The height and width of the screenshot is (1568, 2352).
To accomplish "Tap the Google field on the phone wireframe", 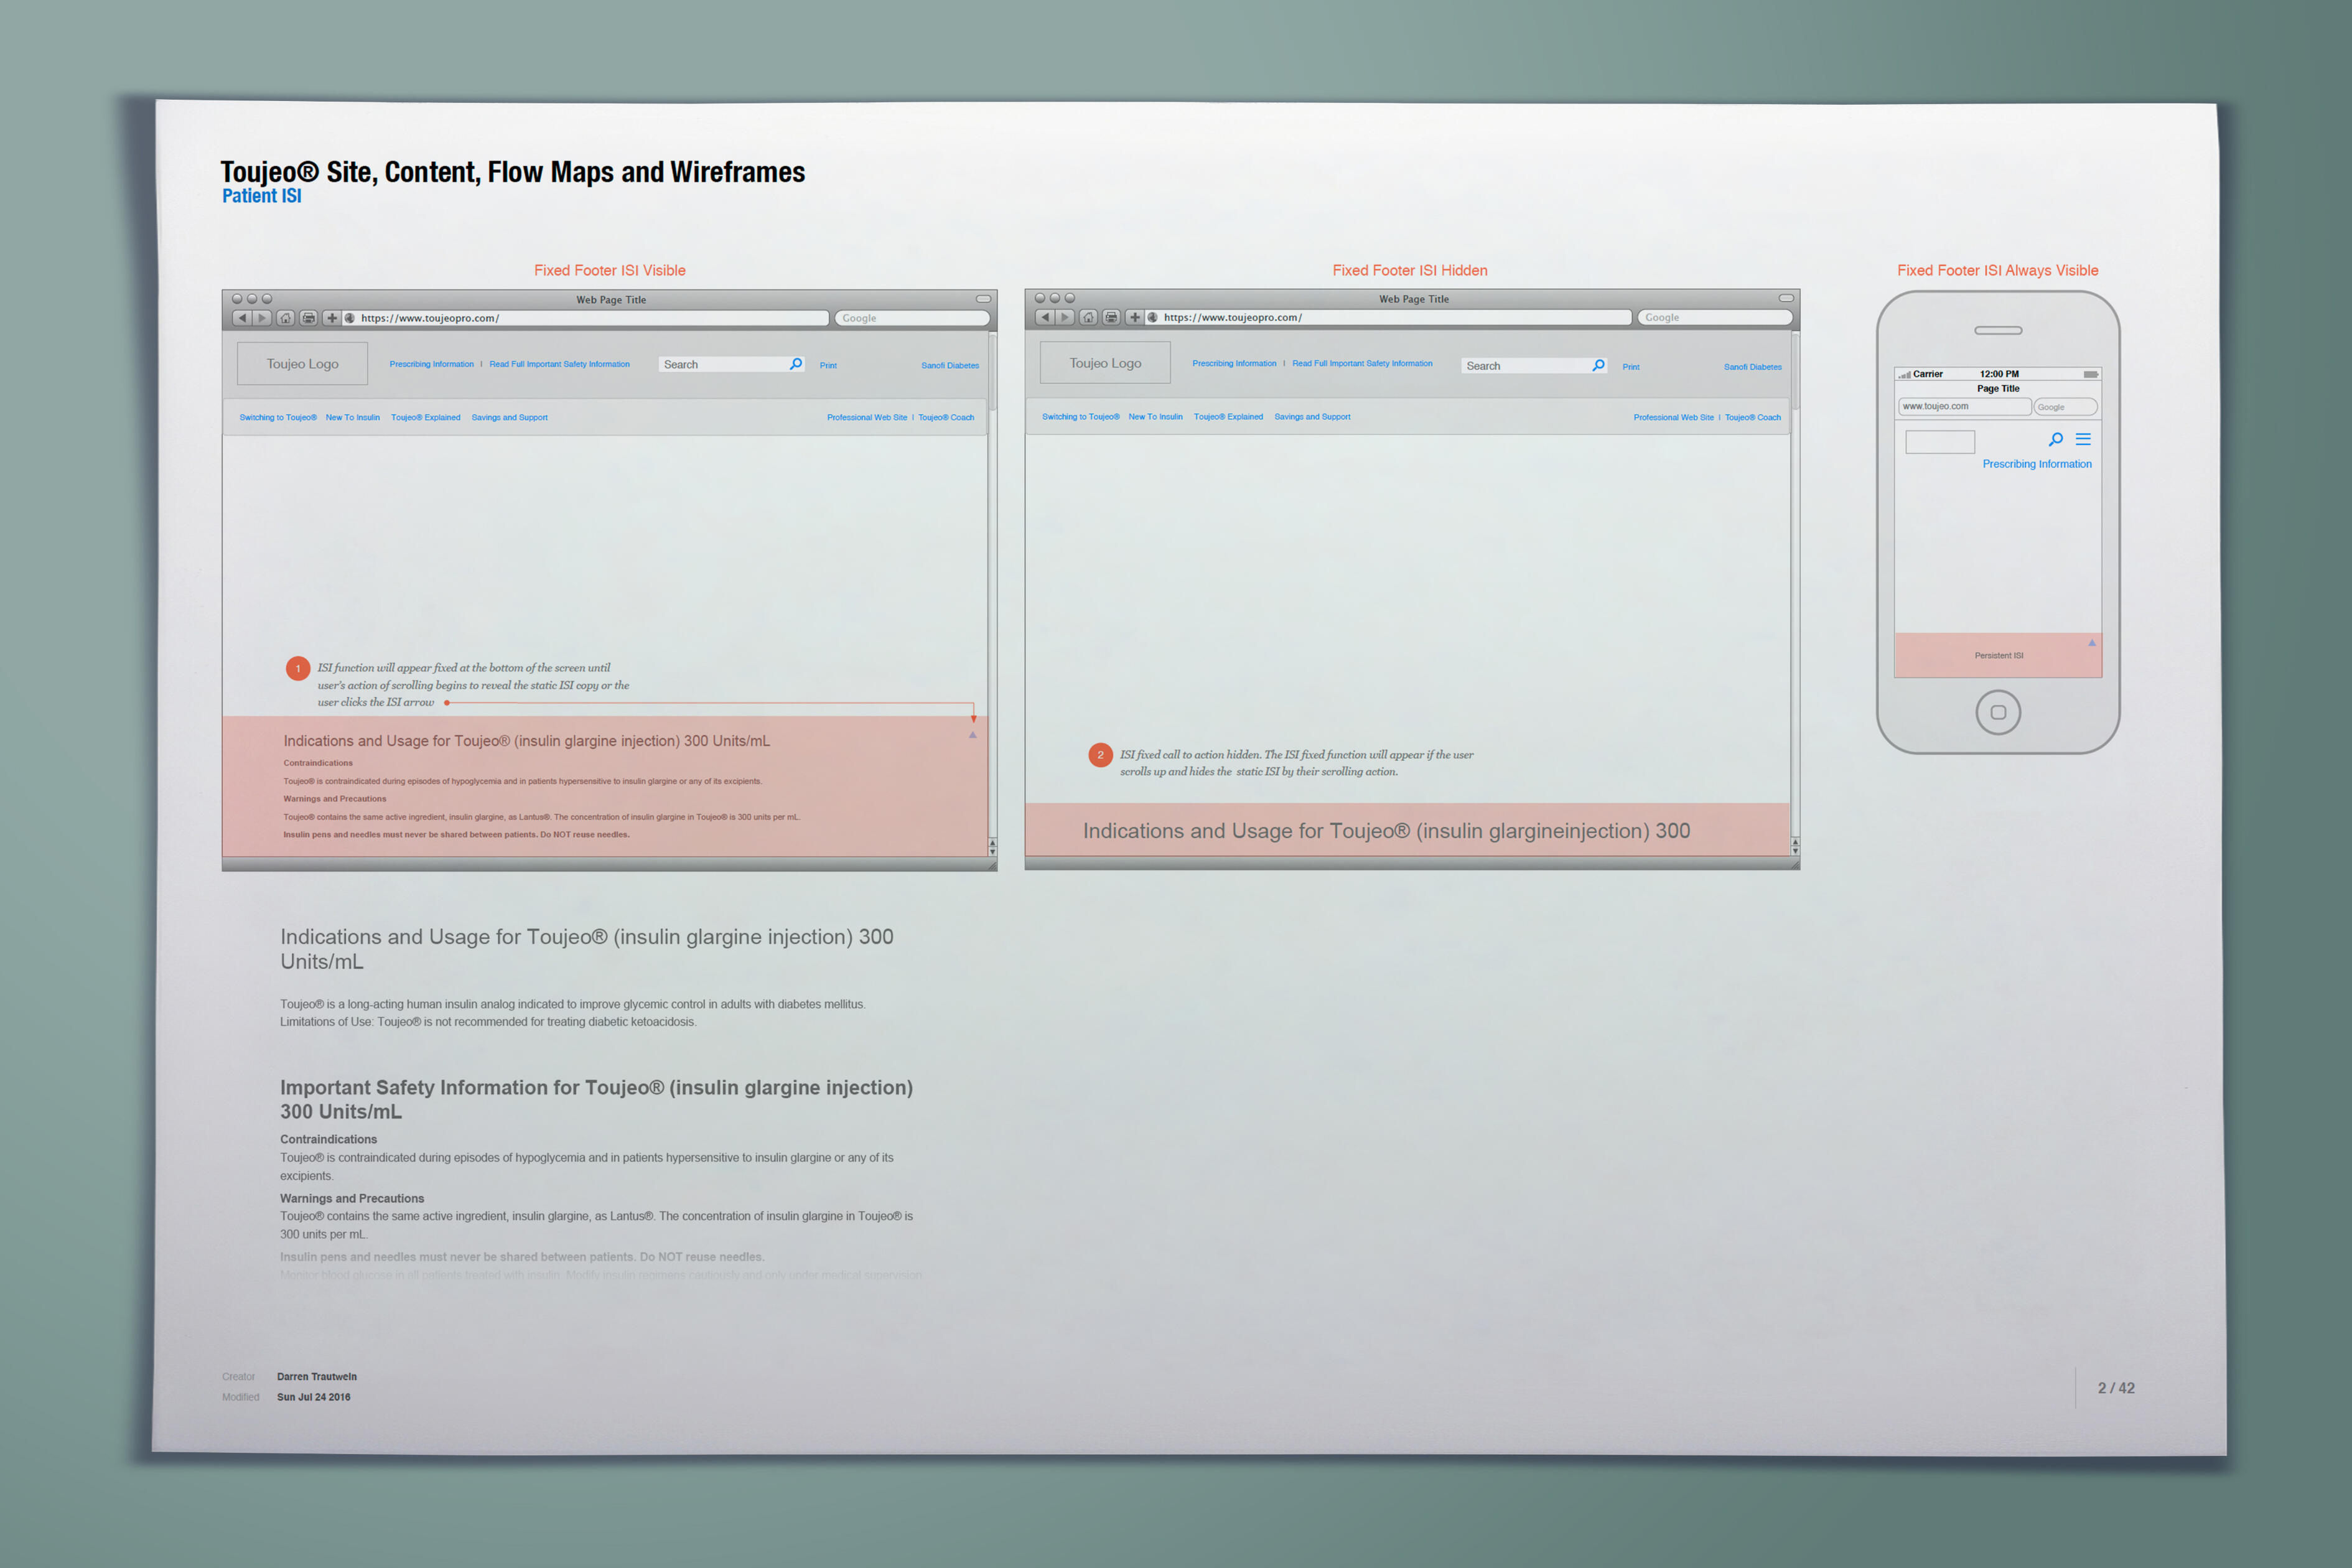I will click(x=2065, y=407).
